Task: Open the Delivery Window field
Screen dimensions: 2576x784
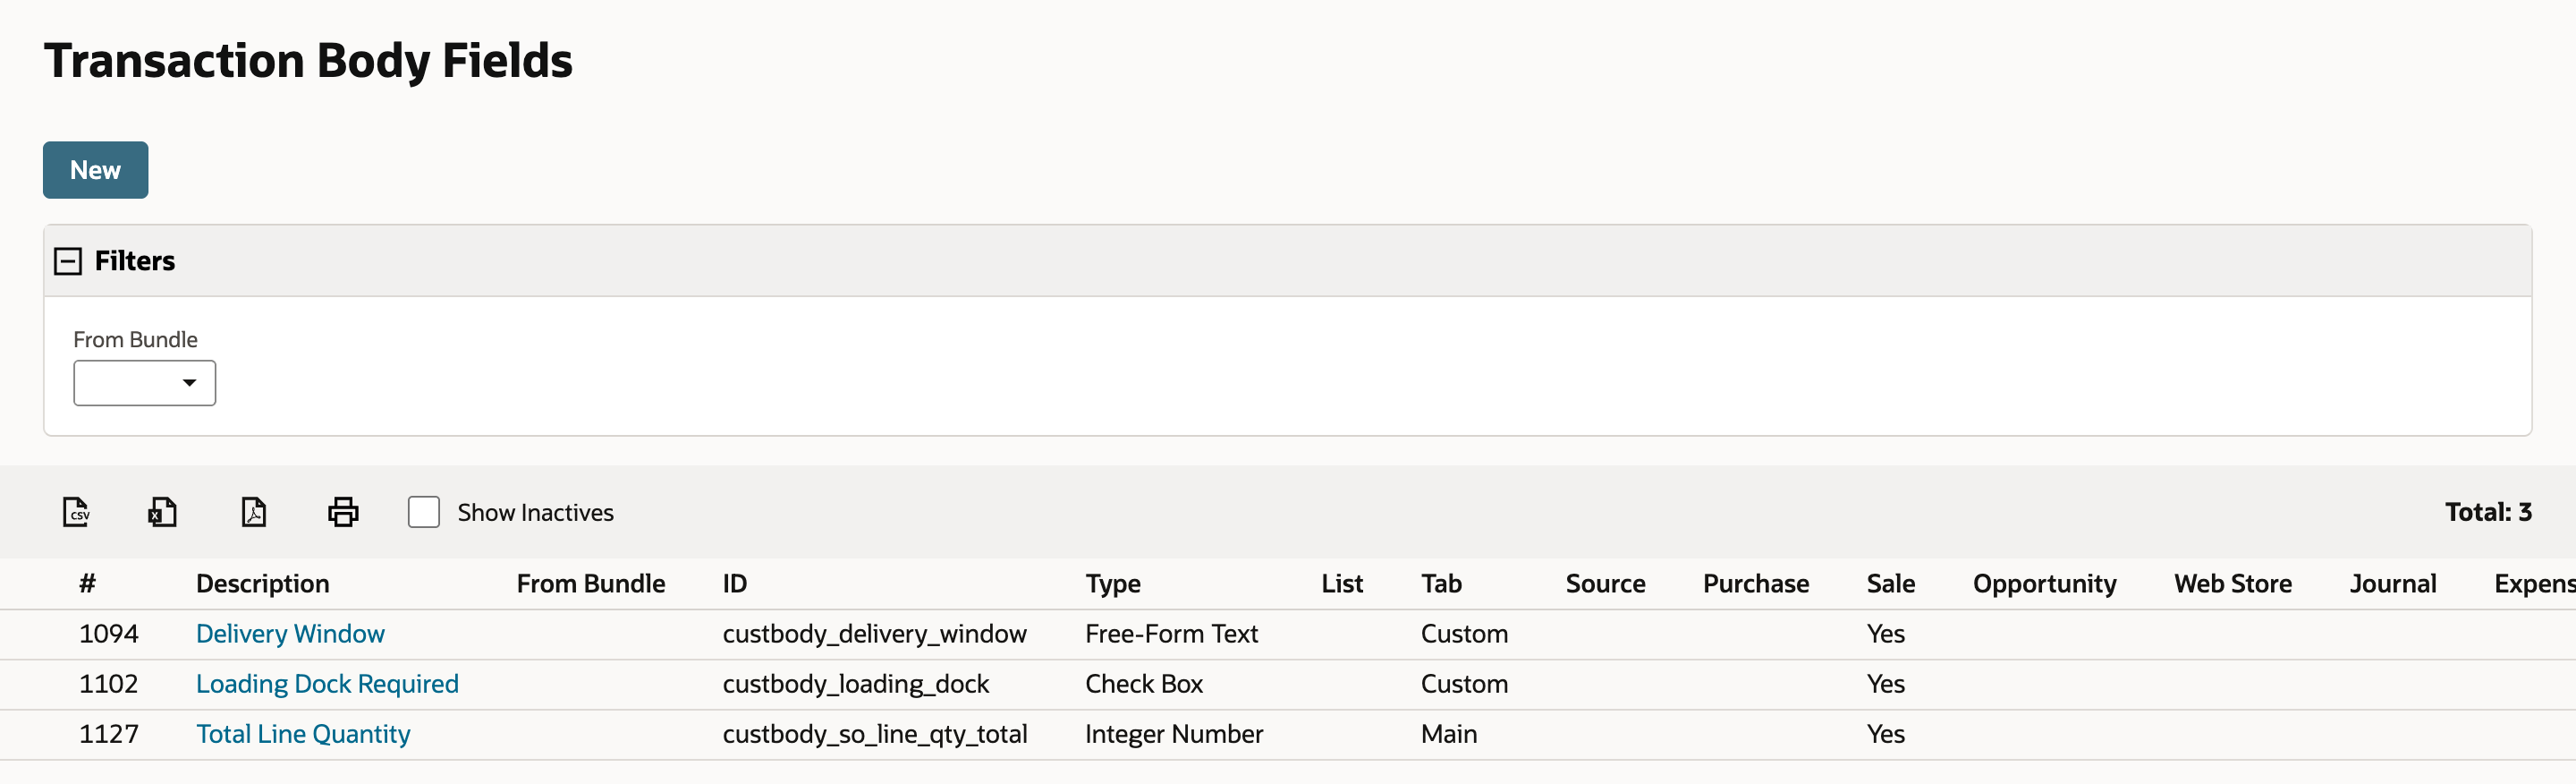Action: pyautogui.click(x=290, y=634)
